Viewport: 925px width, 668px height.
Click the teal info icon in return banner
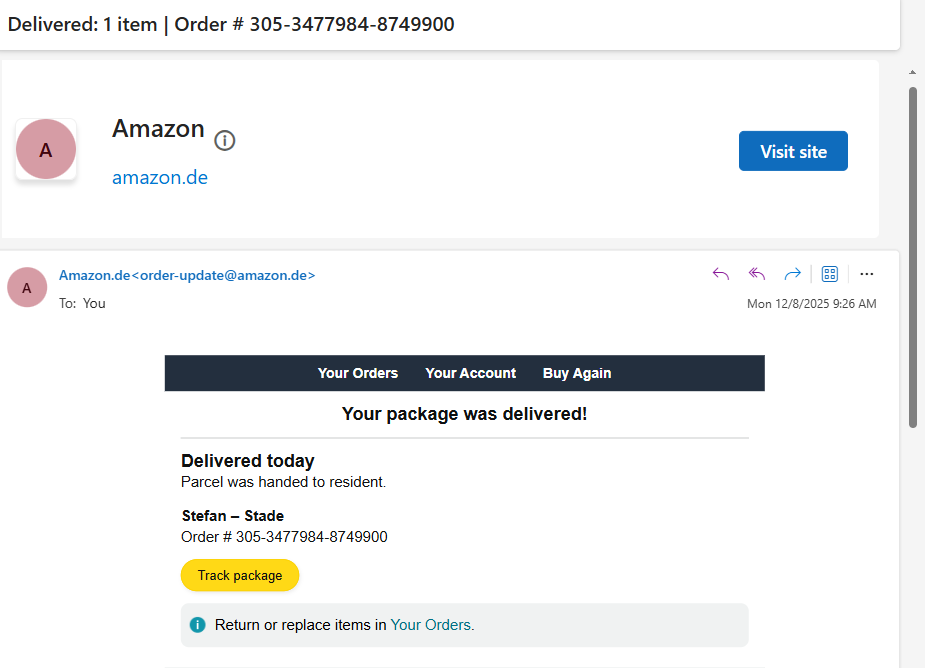point(198,625)
